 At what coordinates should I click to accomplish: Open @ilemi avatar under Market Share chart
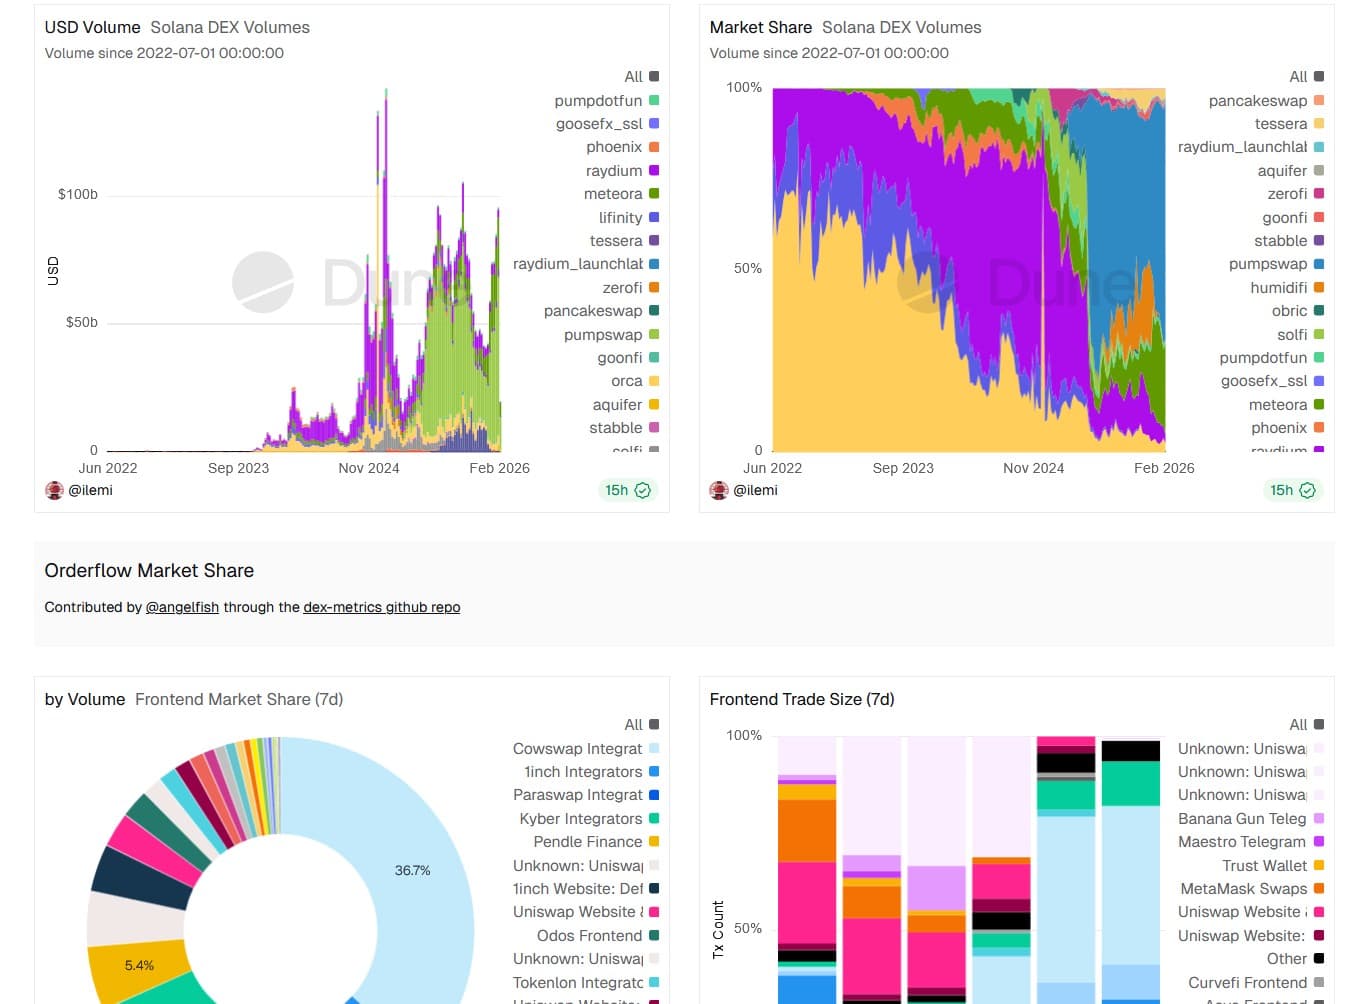[x=718, y=490]
